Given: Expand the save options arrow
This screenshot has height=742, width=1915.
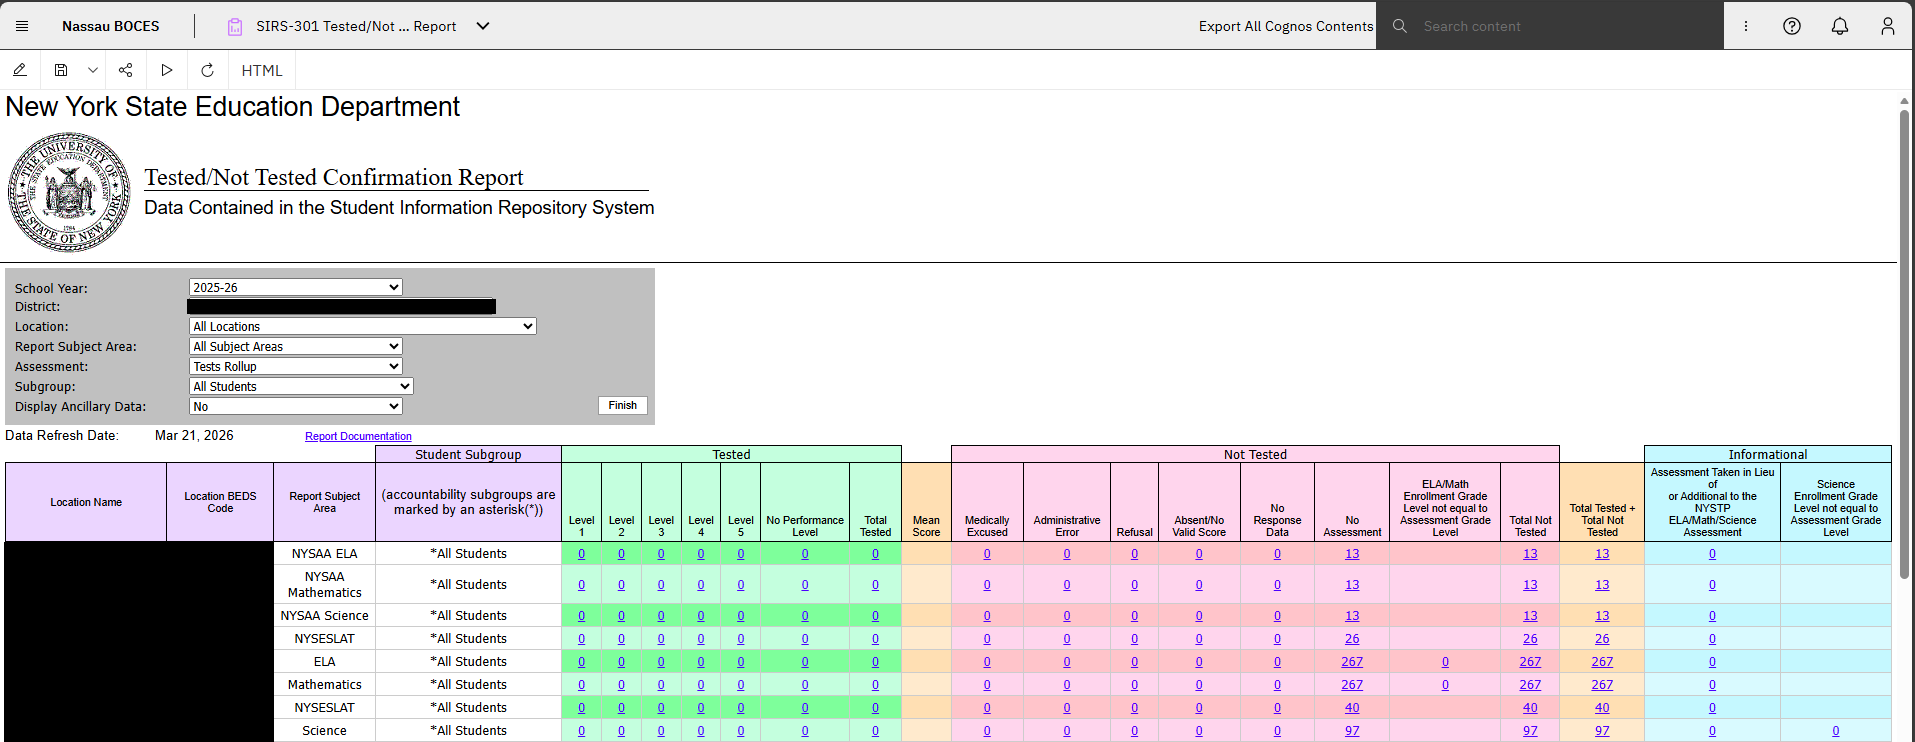Looking at the screenshot, I should coord(93,70).
